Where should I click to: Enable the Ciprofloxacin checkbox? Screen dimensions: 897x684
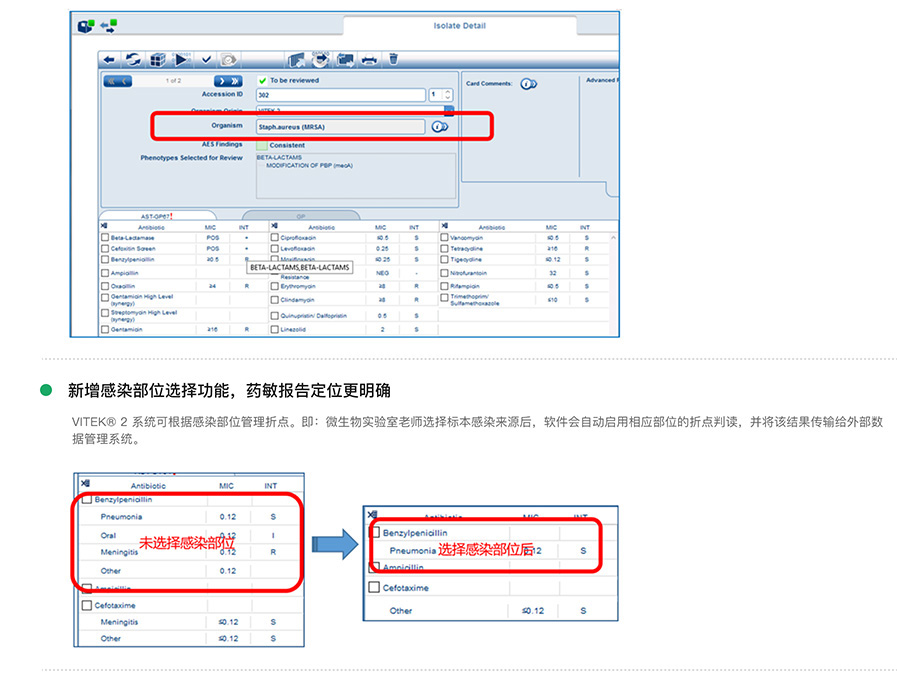tap(274, 238)
